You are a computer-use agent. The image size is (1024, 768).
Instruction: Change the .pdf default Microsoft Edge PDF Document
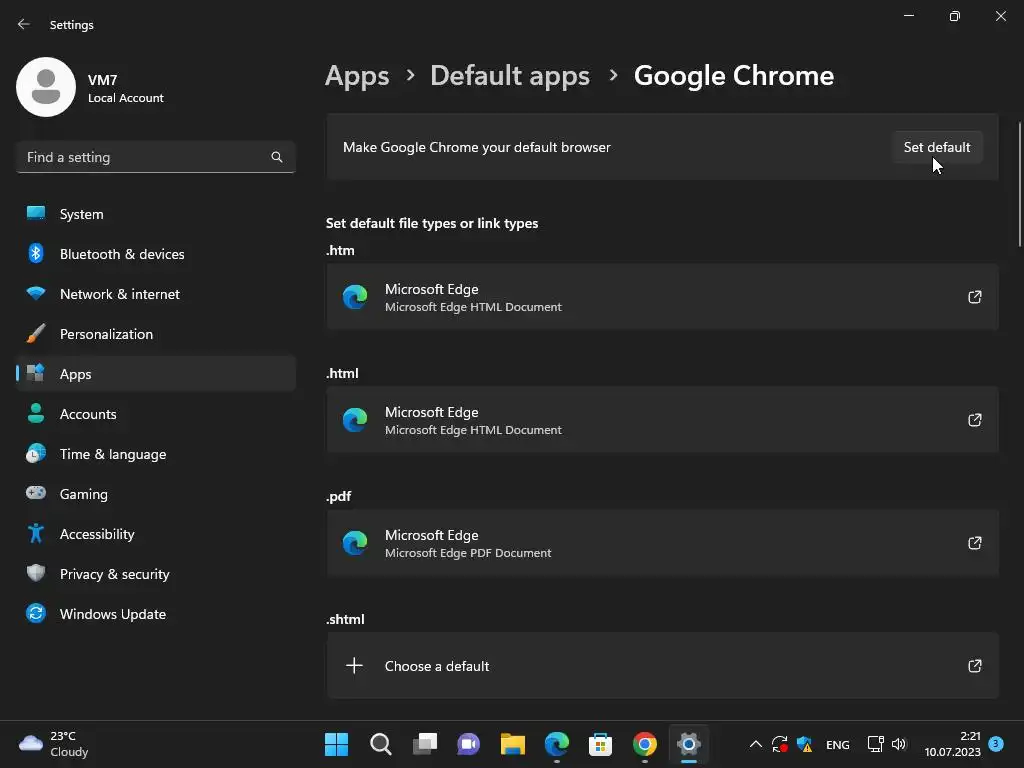pos(662,543)
